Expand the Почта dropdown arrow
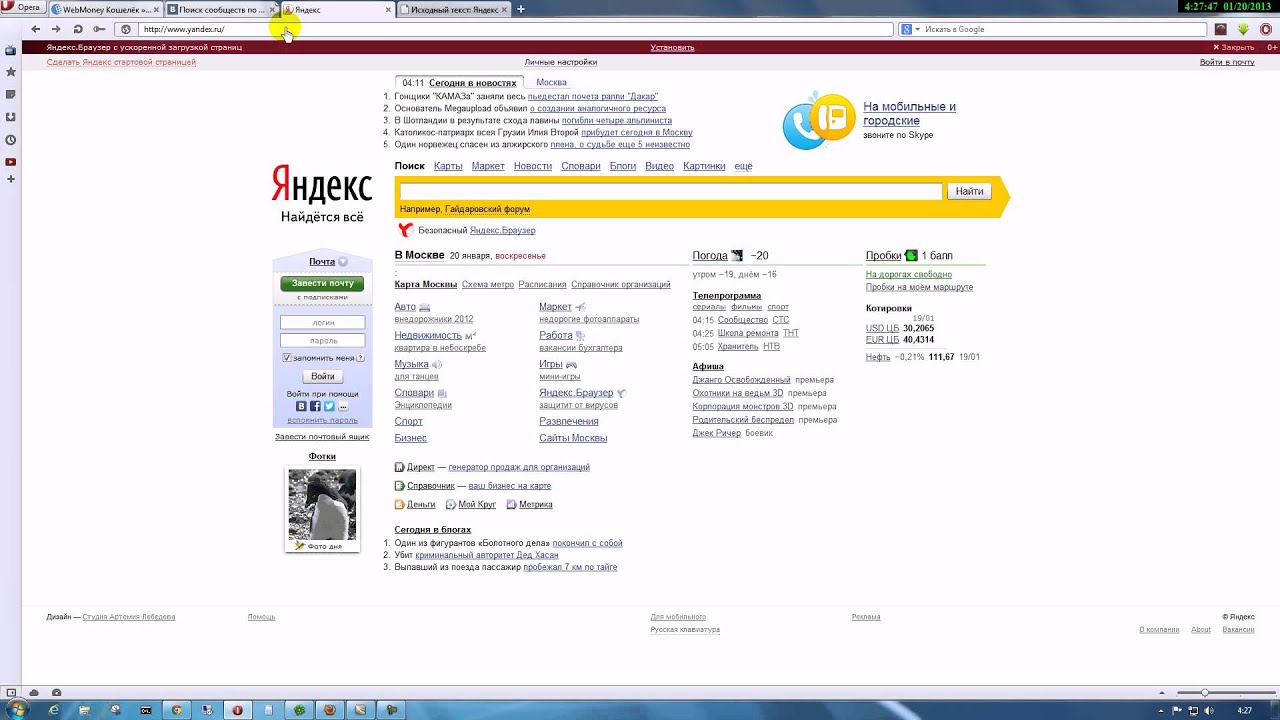 [343, 262]
